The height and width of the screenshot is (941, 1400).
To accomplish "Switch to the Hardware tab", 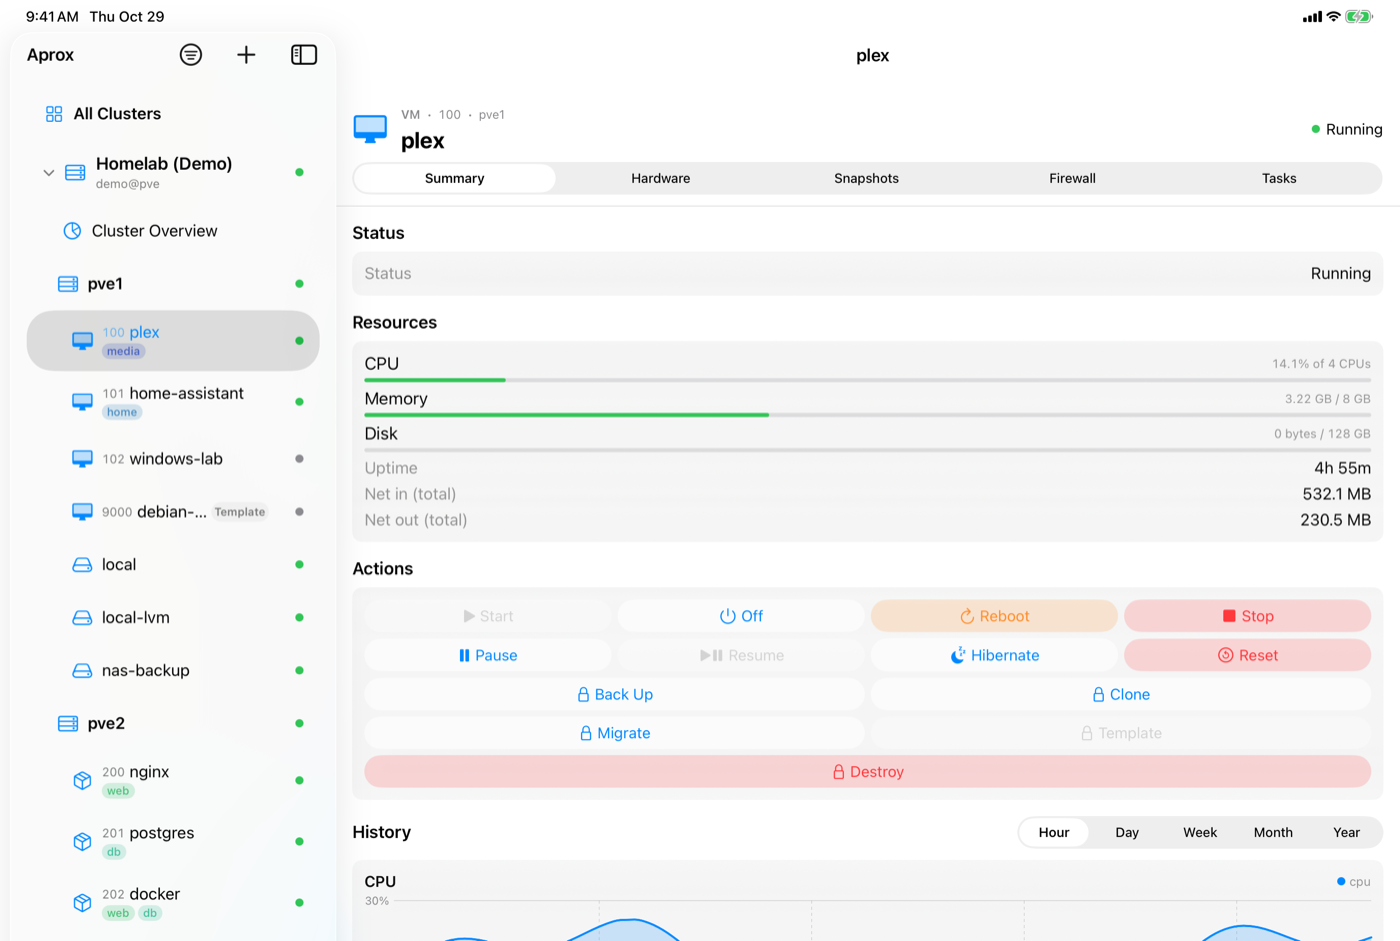I will coord(661,178).
